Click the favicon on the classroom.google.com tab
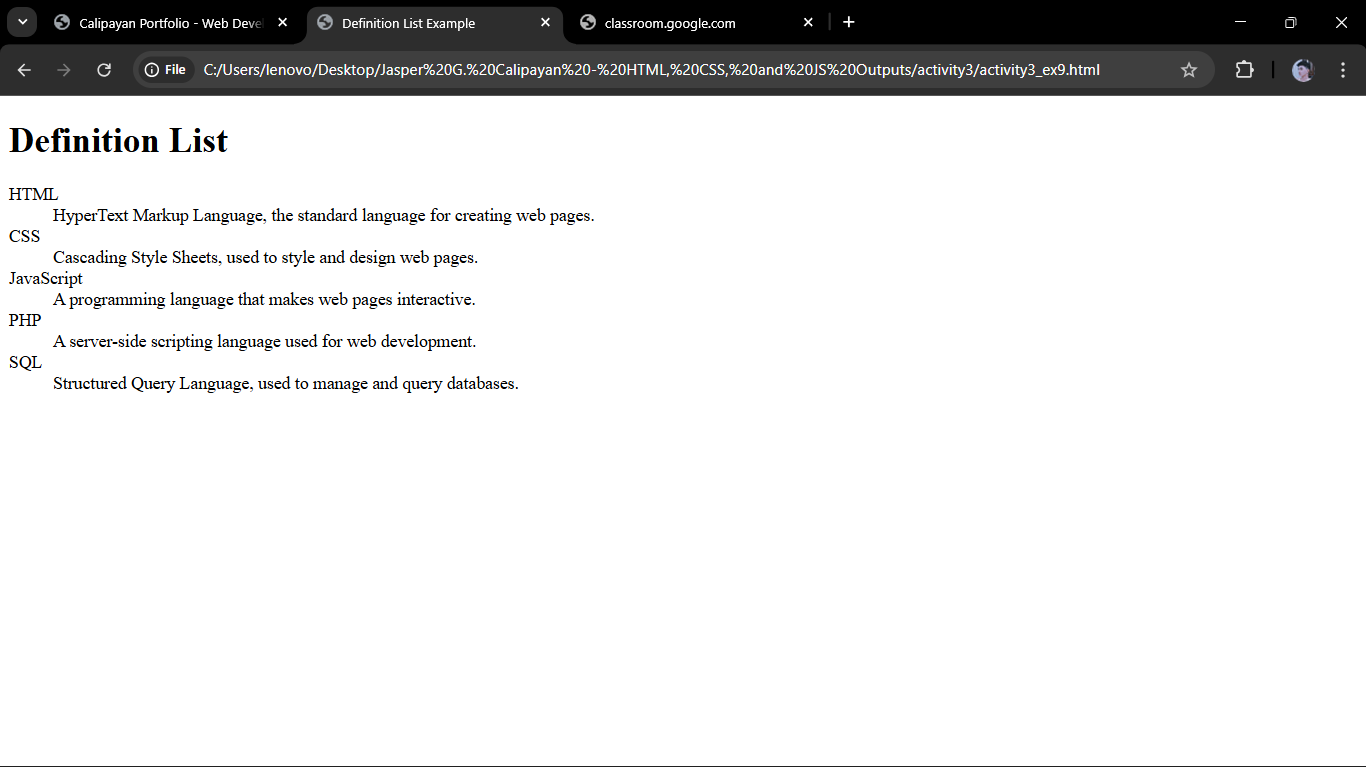Screen dimensions: 1366x767 pos(590,22)
